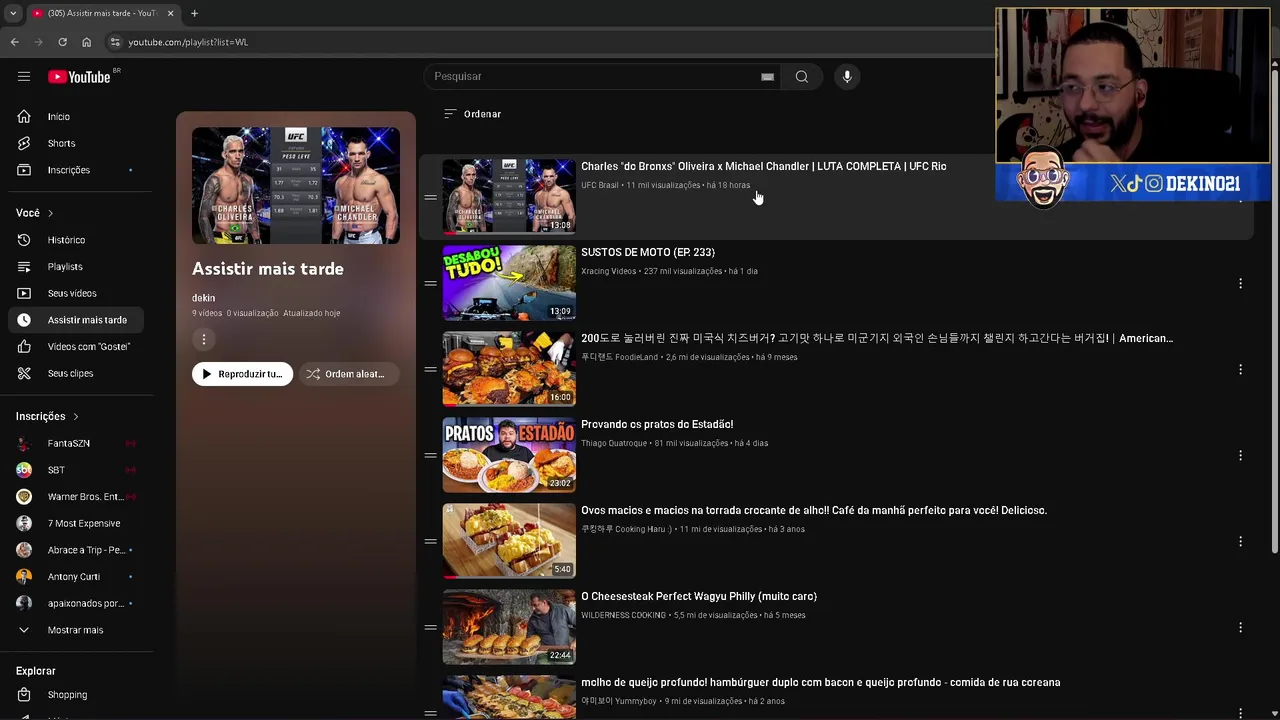Image resolution: width=1280 pixels, height=720 pixels.
Task: Open the browser tab list dropdown
Action: pyautogui.click(x=13, y=13)
